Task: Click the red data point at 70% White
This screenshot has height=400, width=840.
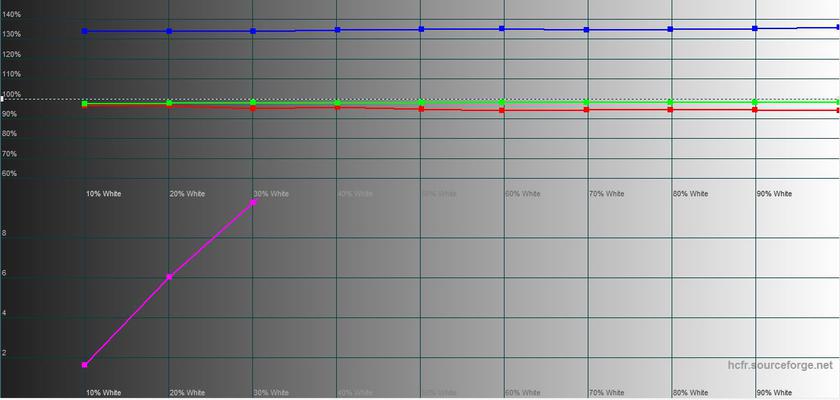Action: pos(586,109)
